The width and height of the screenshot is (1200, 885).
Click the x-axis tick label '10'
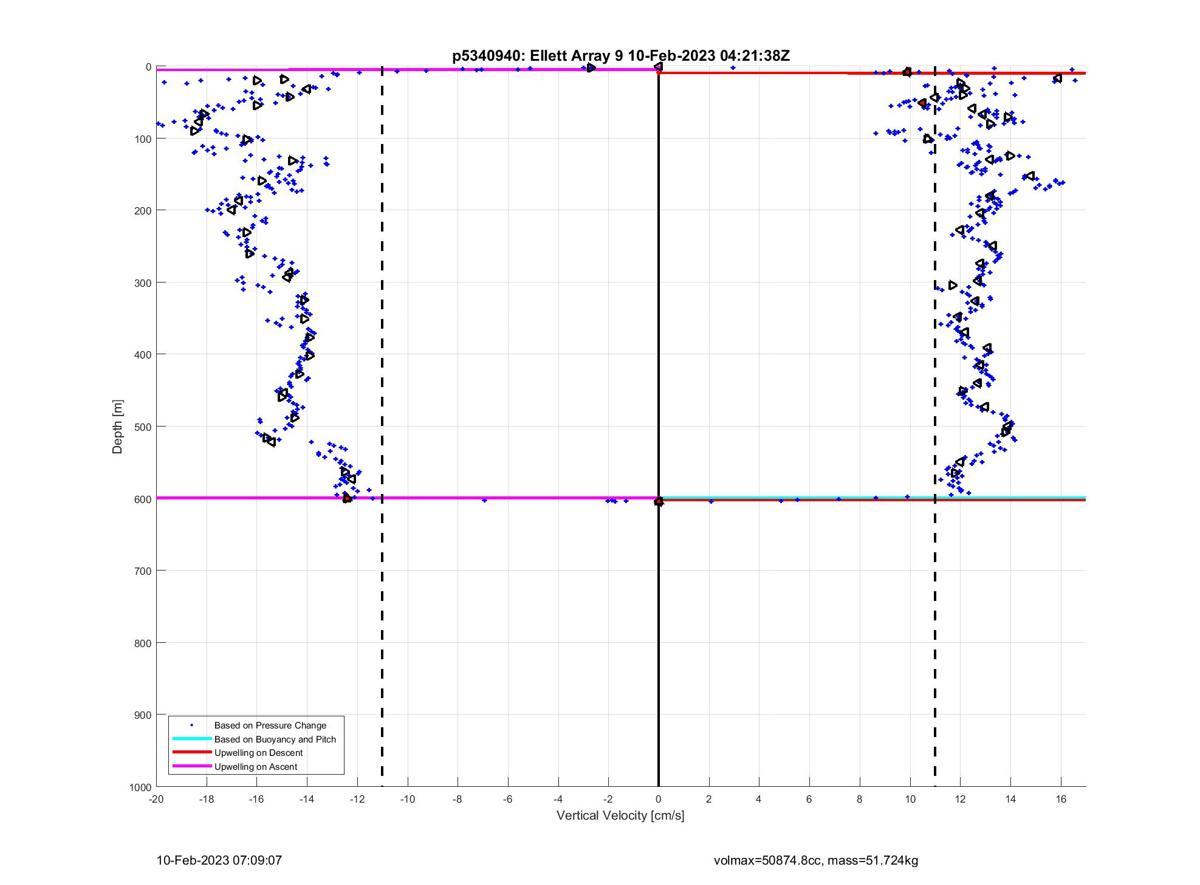(910, 799)
